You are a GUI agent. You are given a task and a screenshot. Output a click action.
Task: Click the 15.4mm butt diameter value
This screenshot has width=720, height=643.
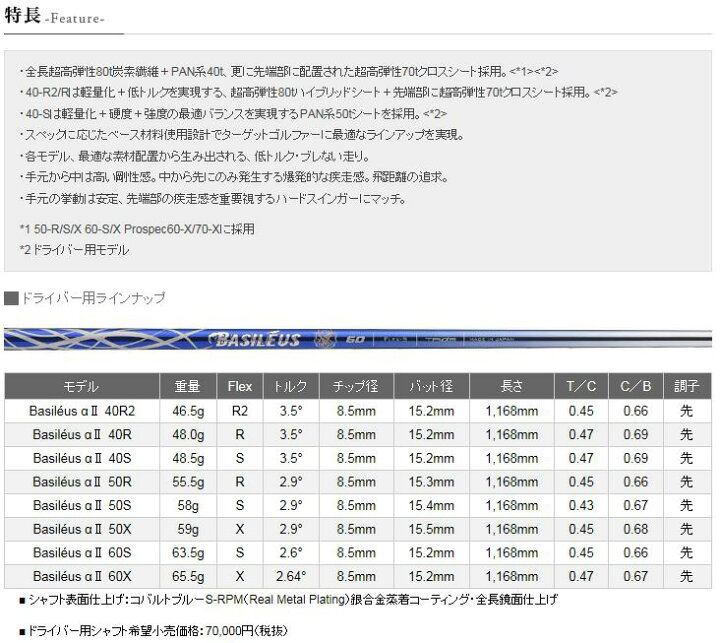[431, 506]
